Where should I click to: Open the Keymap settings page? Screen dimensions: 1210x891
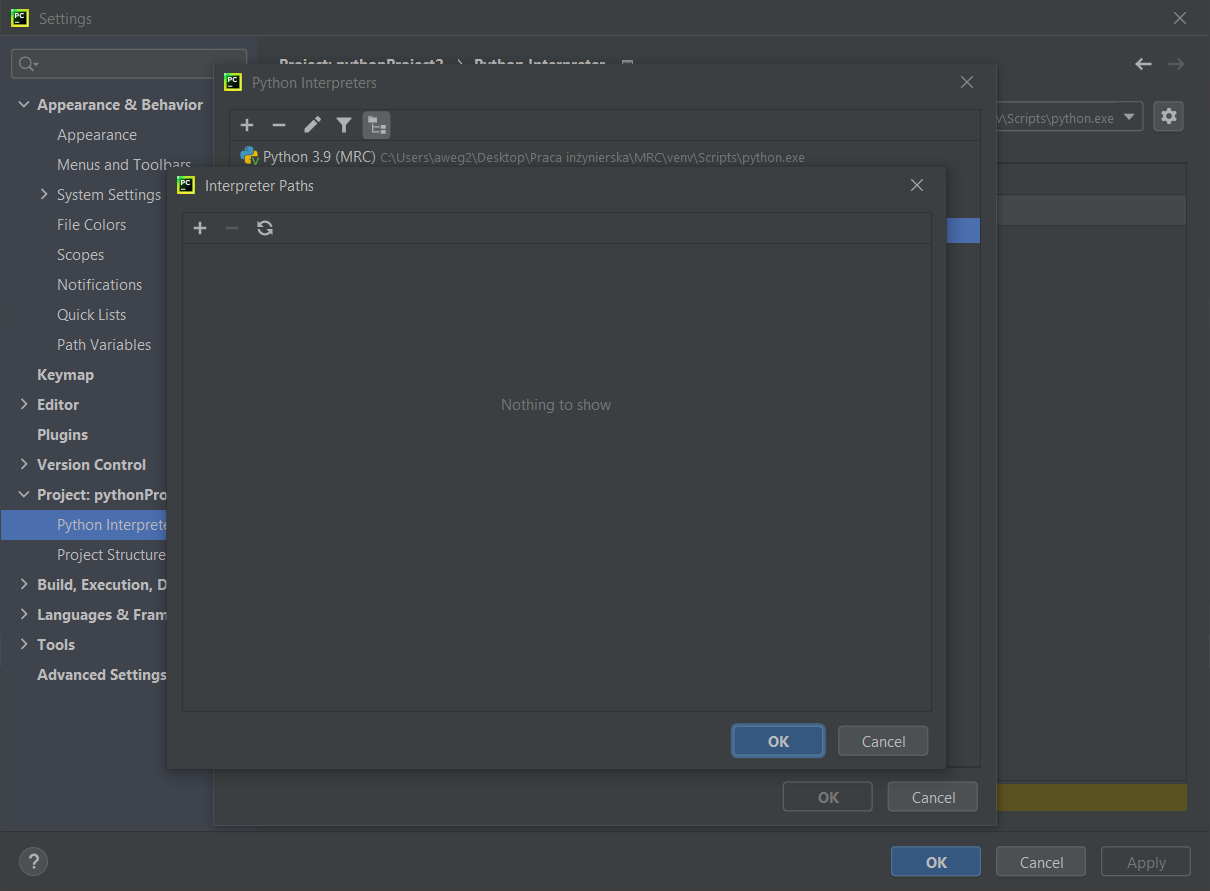pyautogui.click(x=65, y=375)
